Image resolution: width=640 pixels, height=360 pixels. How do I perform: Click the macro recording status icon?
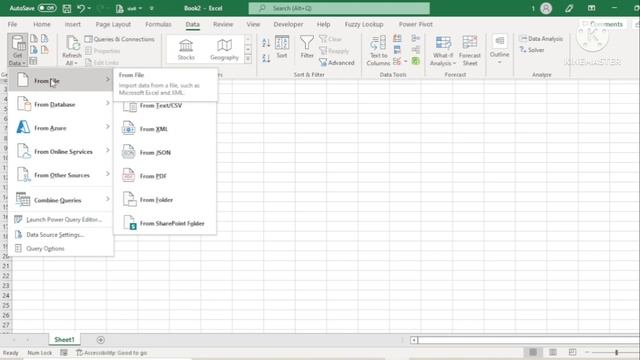(x=64, y=353)
